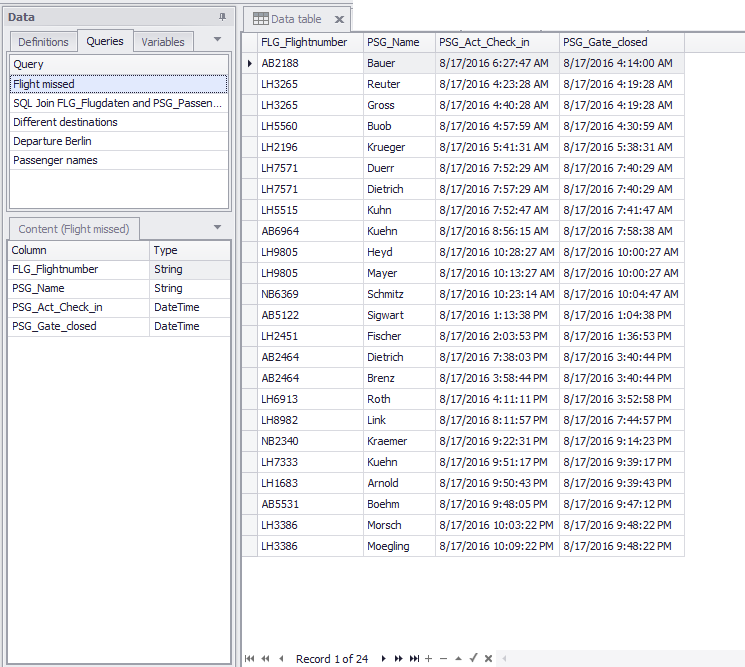The height and width of the screenshot is (667, 745).
Task: Click gate closed cell 8/17/2016 1:36:53 PM
Action: [x=621, y=336]
